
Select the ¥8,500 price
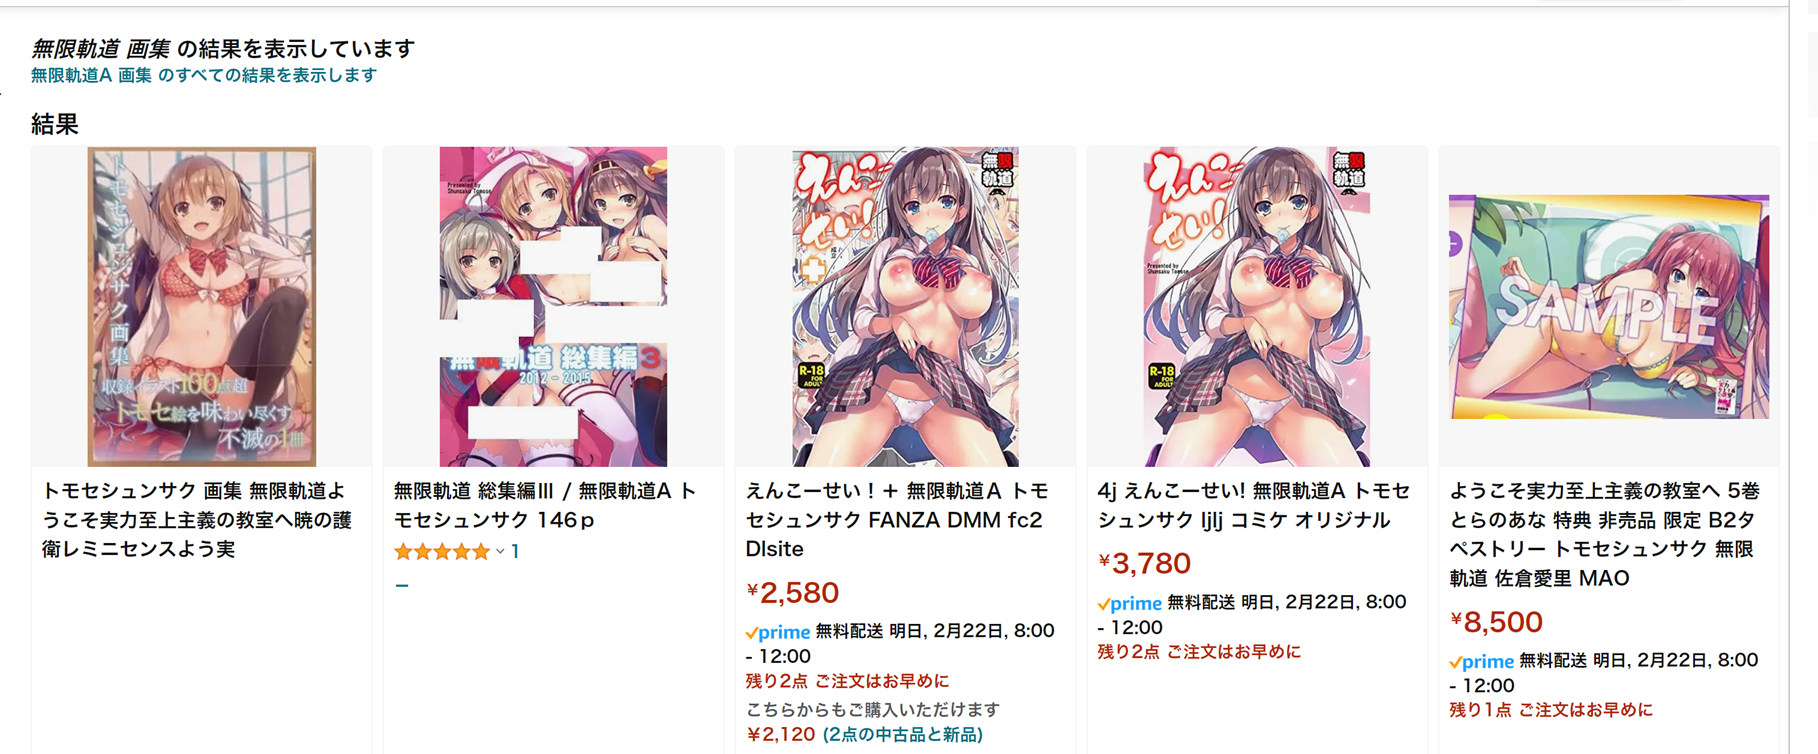coord(1496,621)
